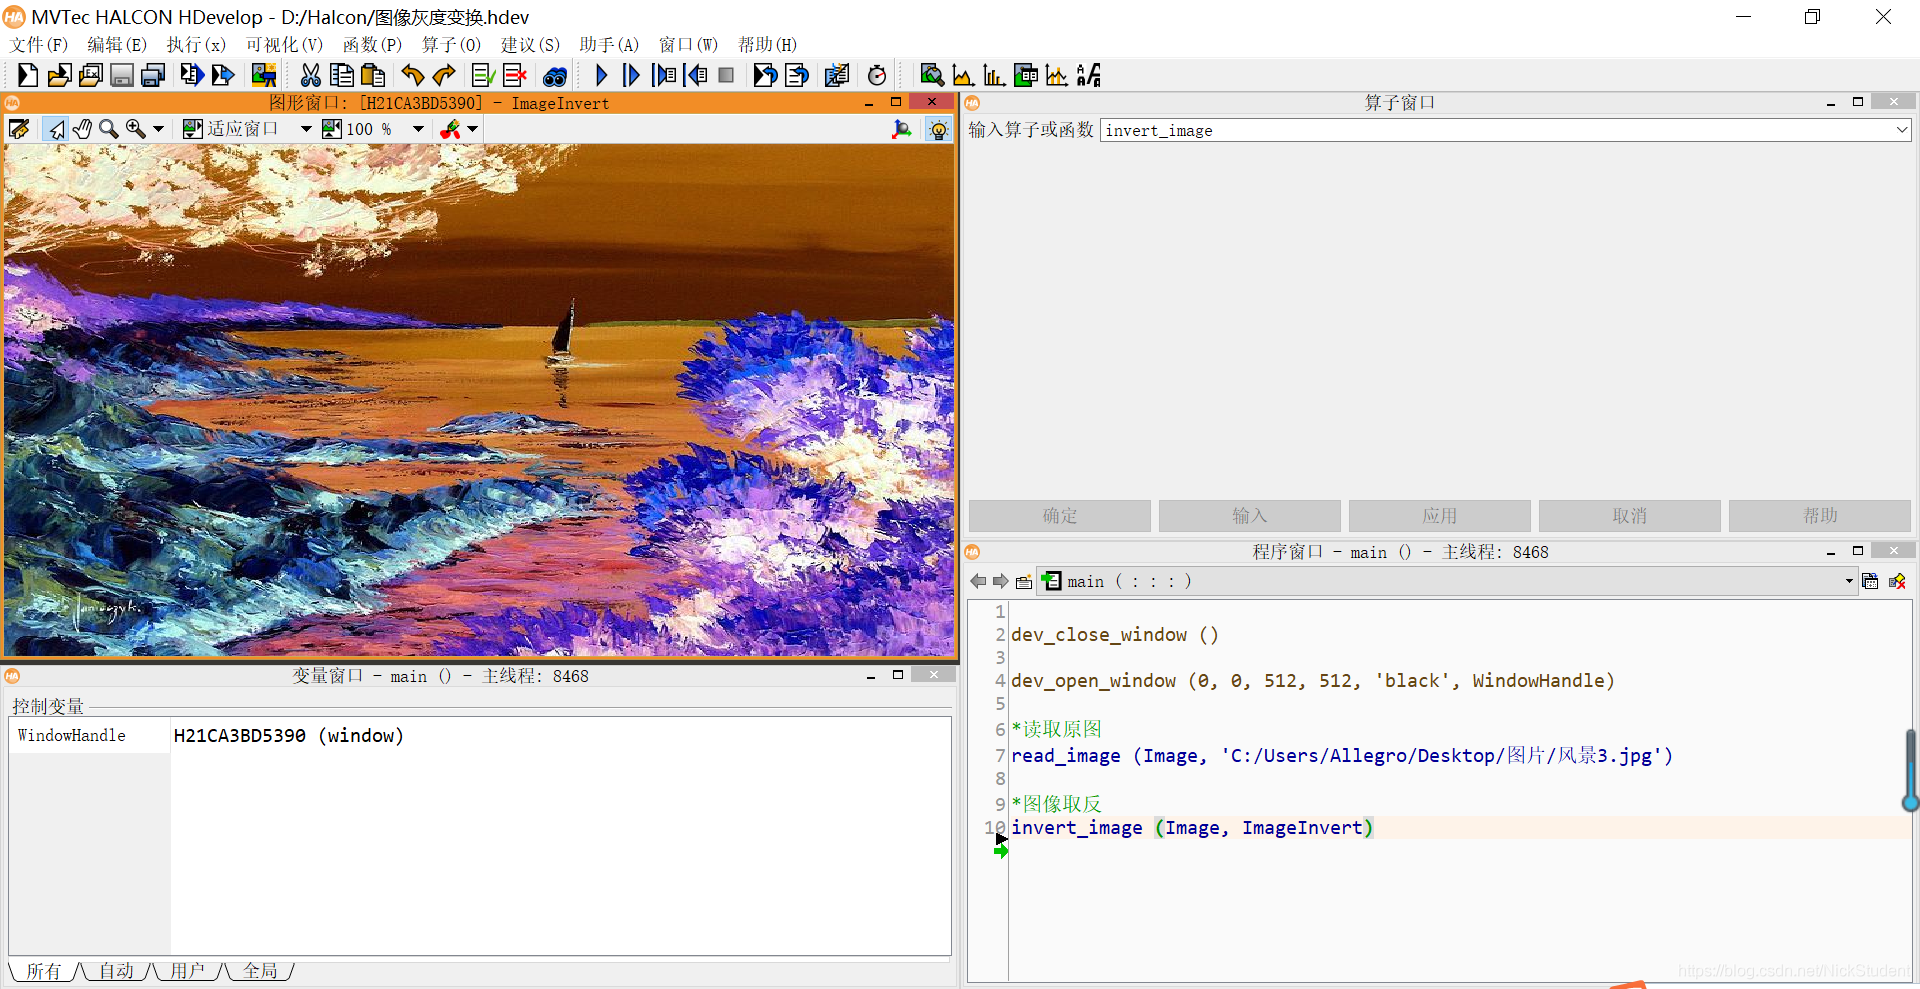Click the 帮助 button in operator window
Viewport: 1920px width, 989px height.
[x=1820, y=516]
